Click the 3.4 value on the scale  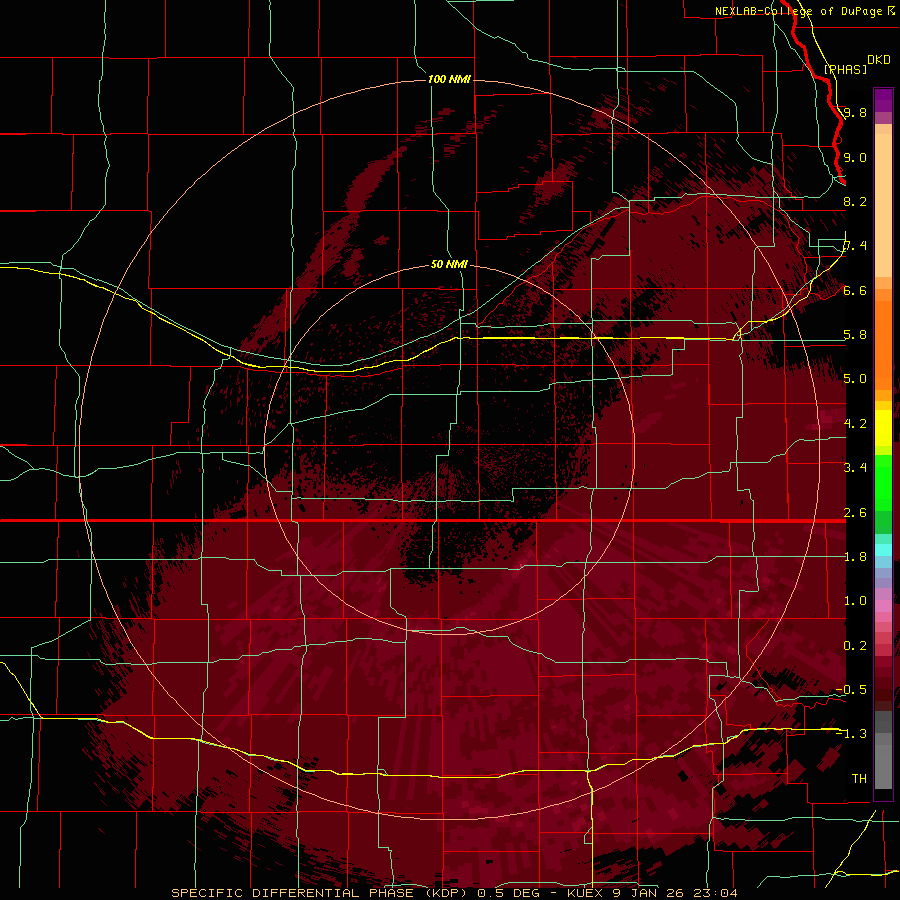point(855,467)
